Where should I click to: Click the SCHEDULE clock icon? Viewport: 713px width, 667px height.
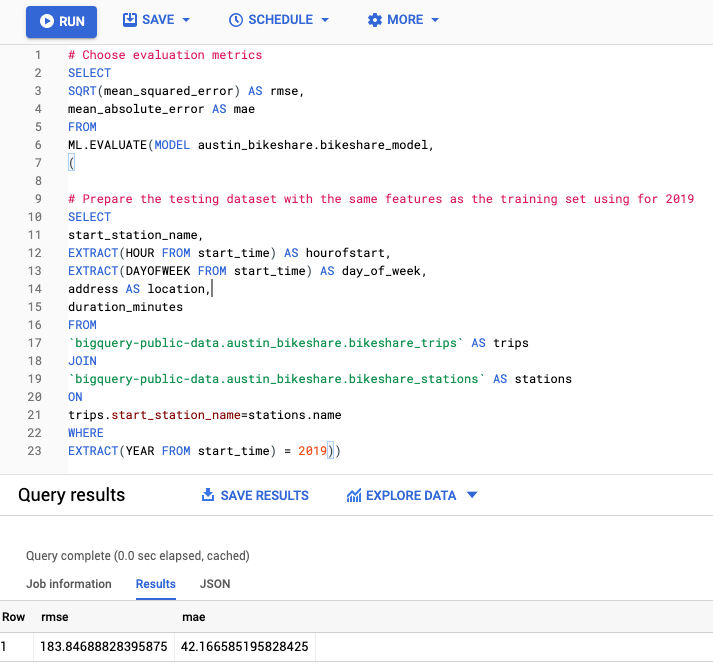pyautogui.click(x=236, y=20)
